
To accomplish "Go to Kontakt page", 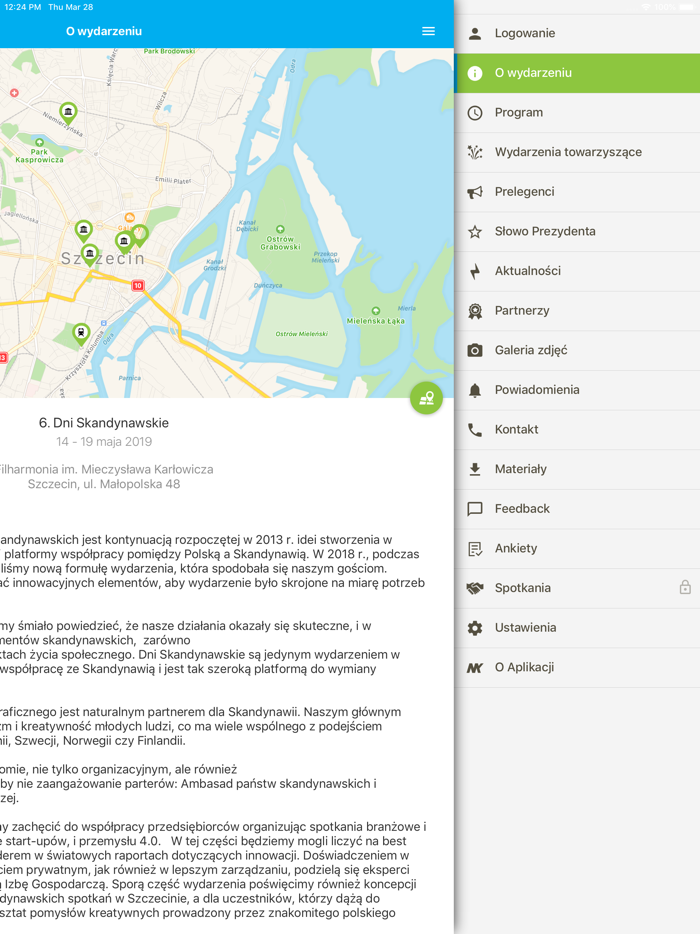I will click(577, 429).
